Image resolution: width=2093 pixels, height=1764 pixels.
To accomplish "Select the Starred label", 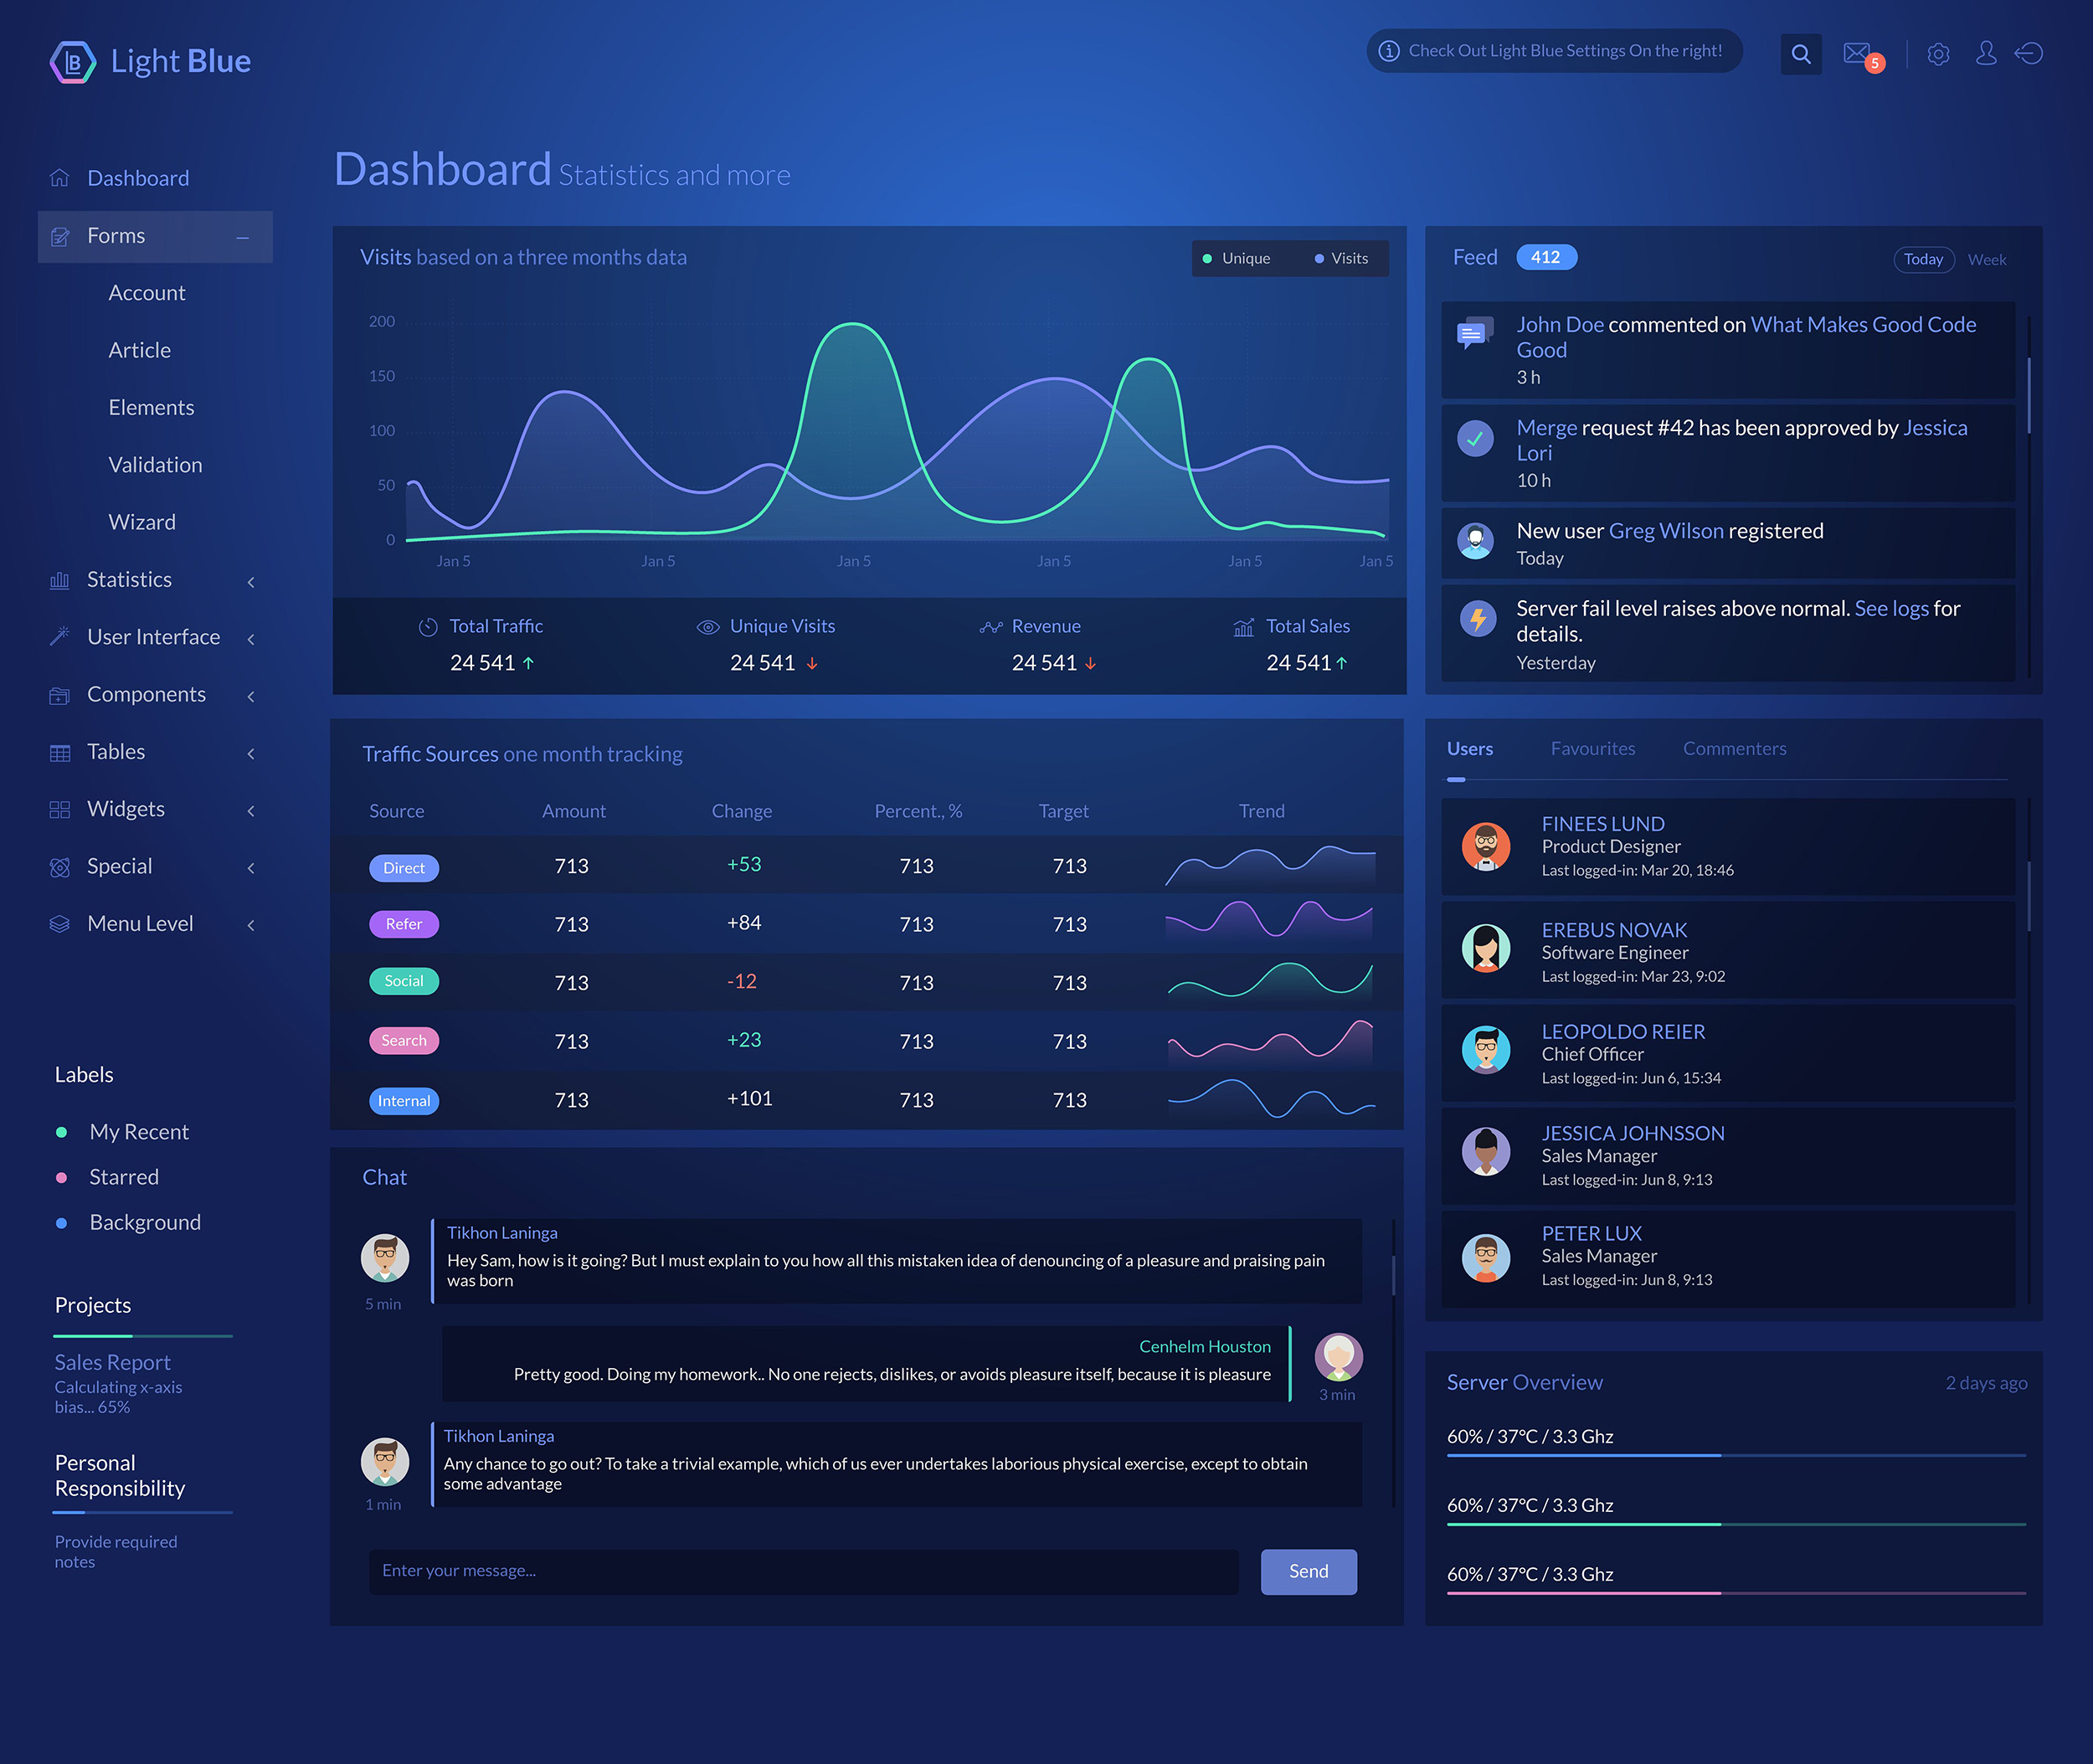I will 107,1177.
